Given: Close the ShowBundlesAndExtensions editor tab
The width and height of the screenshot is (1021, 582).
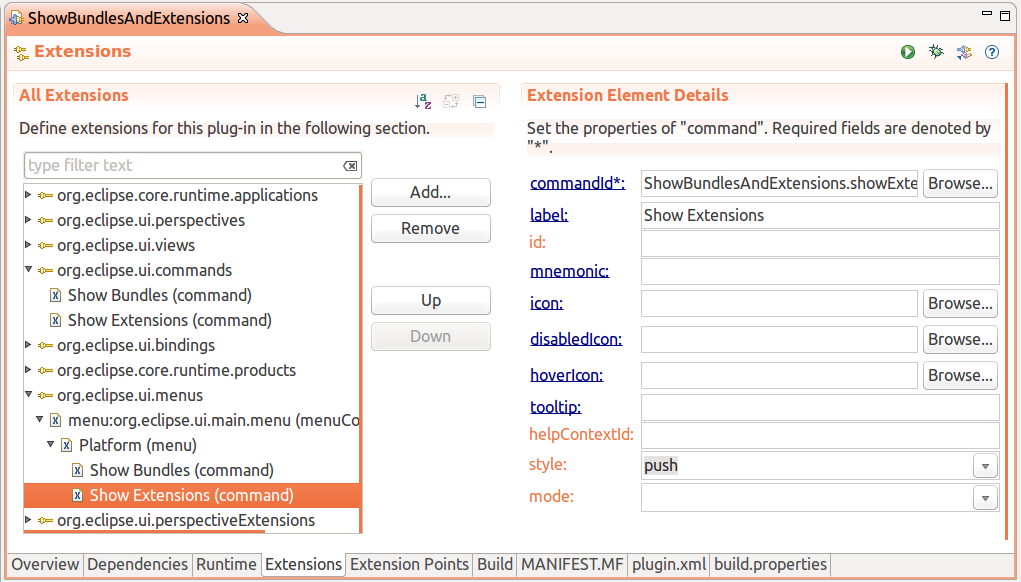Looking at the screenshot, I should pyautogui.click(x=243, y=18).
